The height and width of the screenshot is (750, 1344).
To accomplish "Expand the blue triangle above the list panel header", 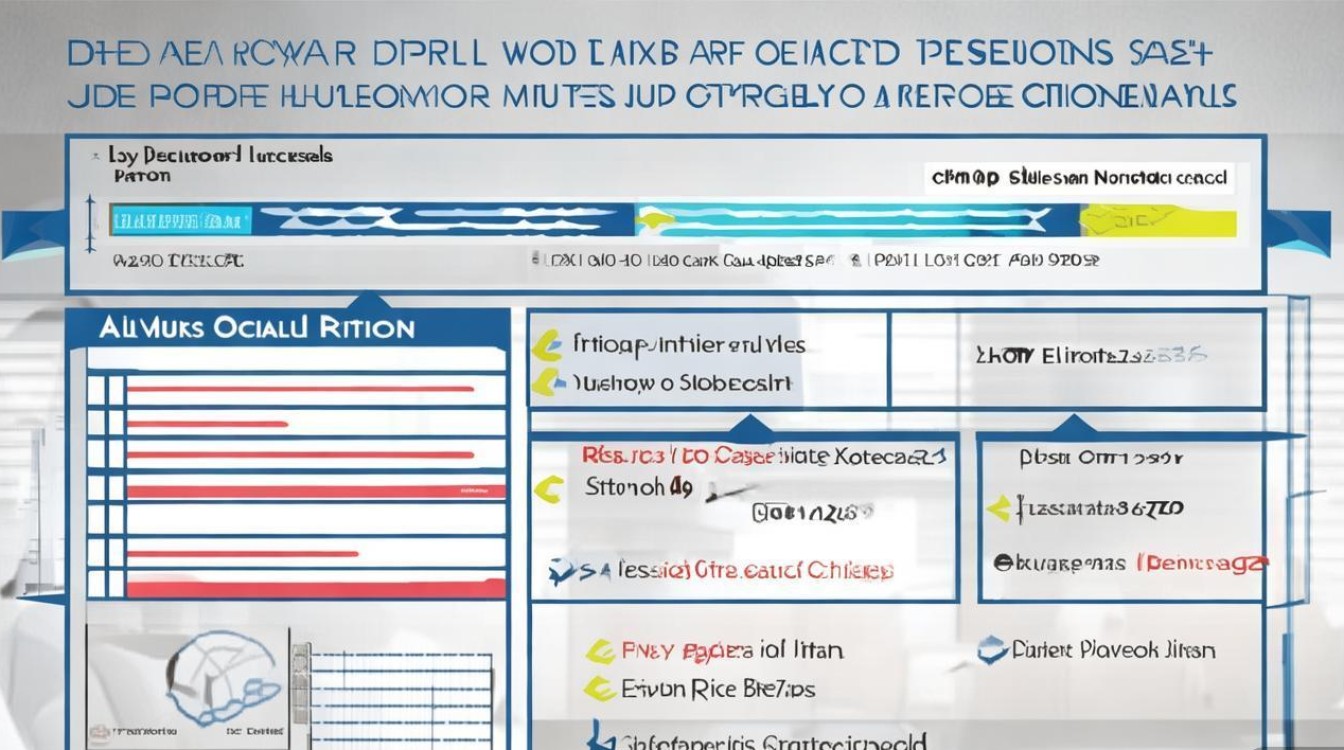I will 369,298.
